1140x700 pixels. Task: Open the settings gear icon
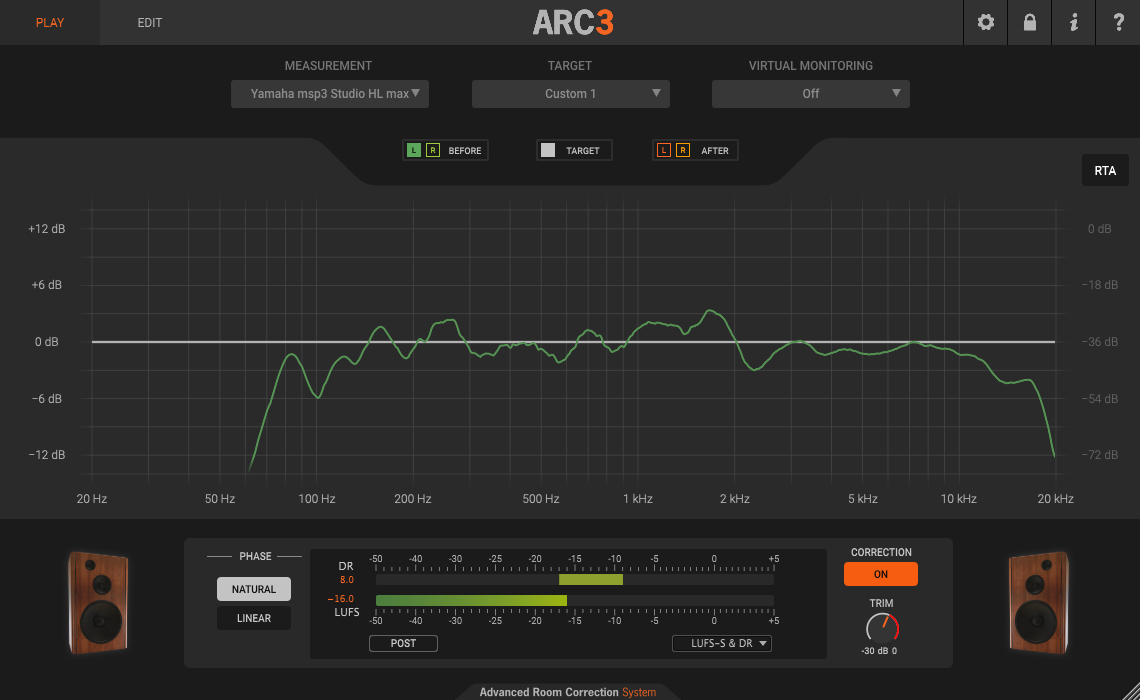(985, 22)
